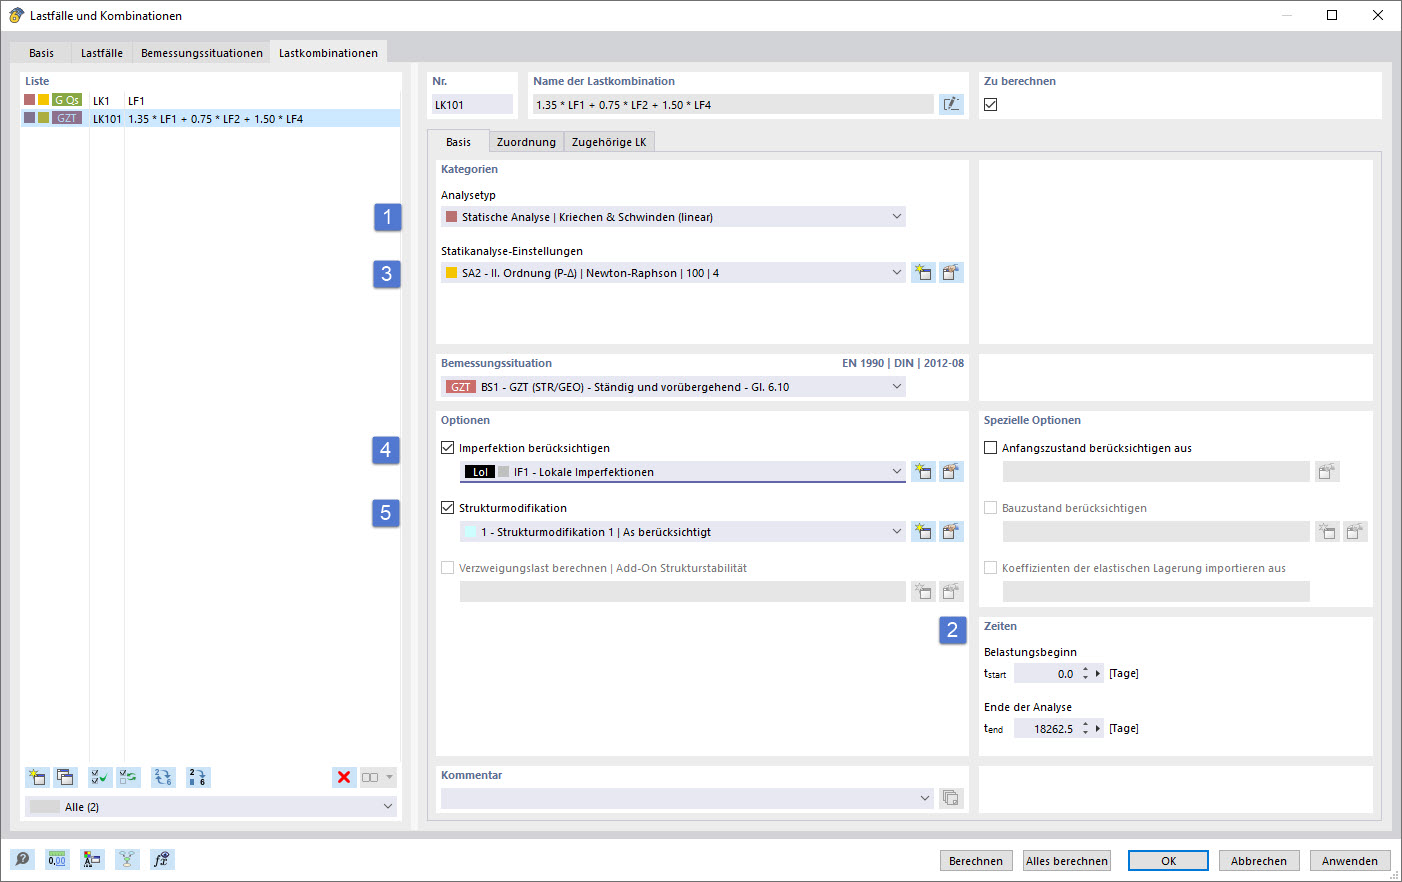Open help with the question mark icon
Viewport: 1402px width, 882px height.
coord(21,859)
